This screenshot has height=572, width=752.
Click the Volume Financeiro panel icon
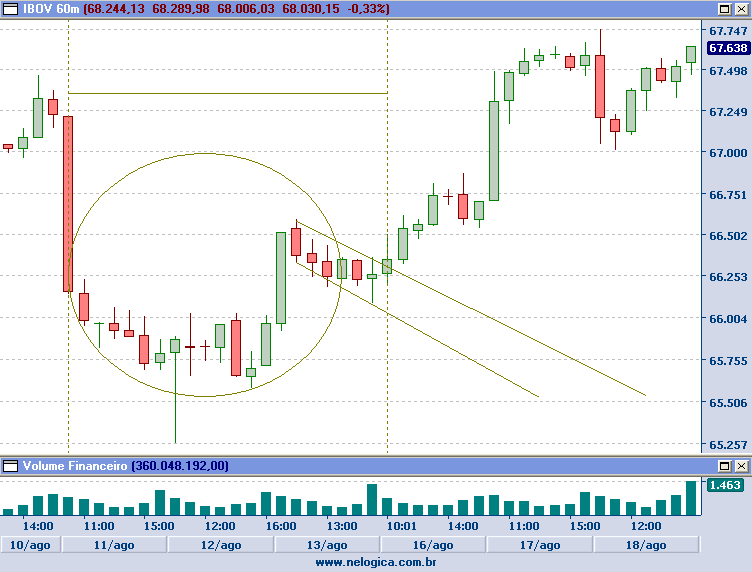(x=11, y=466)
